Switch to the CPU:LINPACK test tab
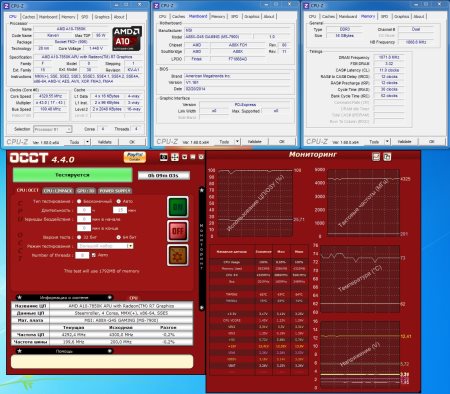 [58, 191]
